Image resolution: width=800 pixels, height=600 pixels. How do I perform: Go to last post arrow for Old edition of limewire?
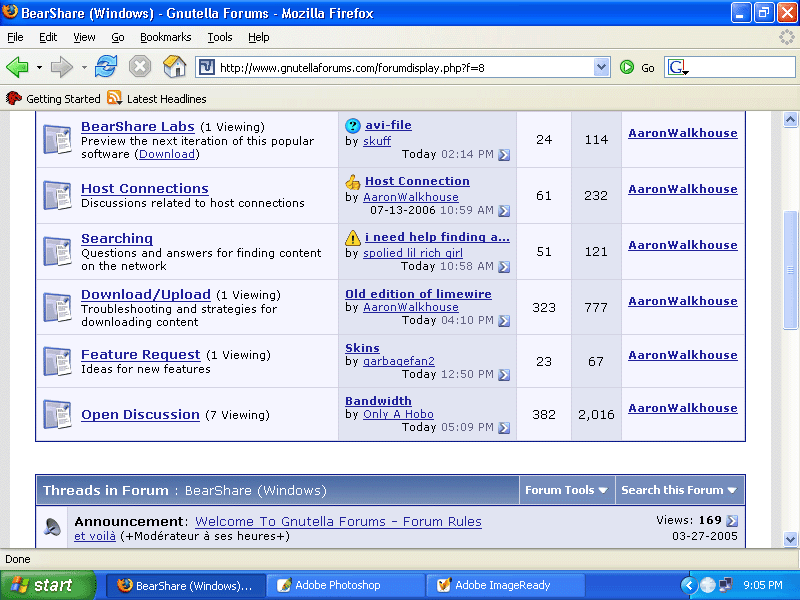tap(504, 321)
